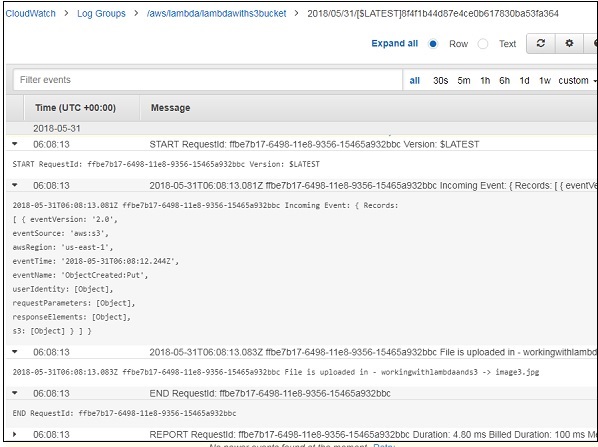Collapse the Incoming Event log row

pos(15,185)
